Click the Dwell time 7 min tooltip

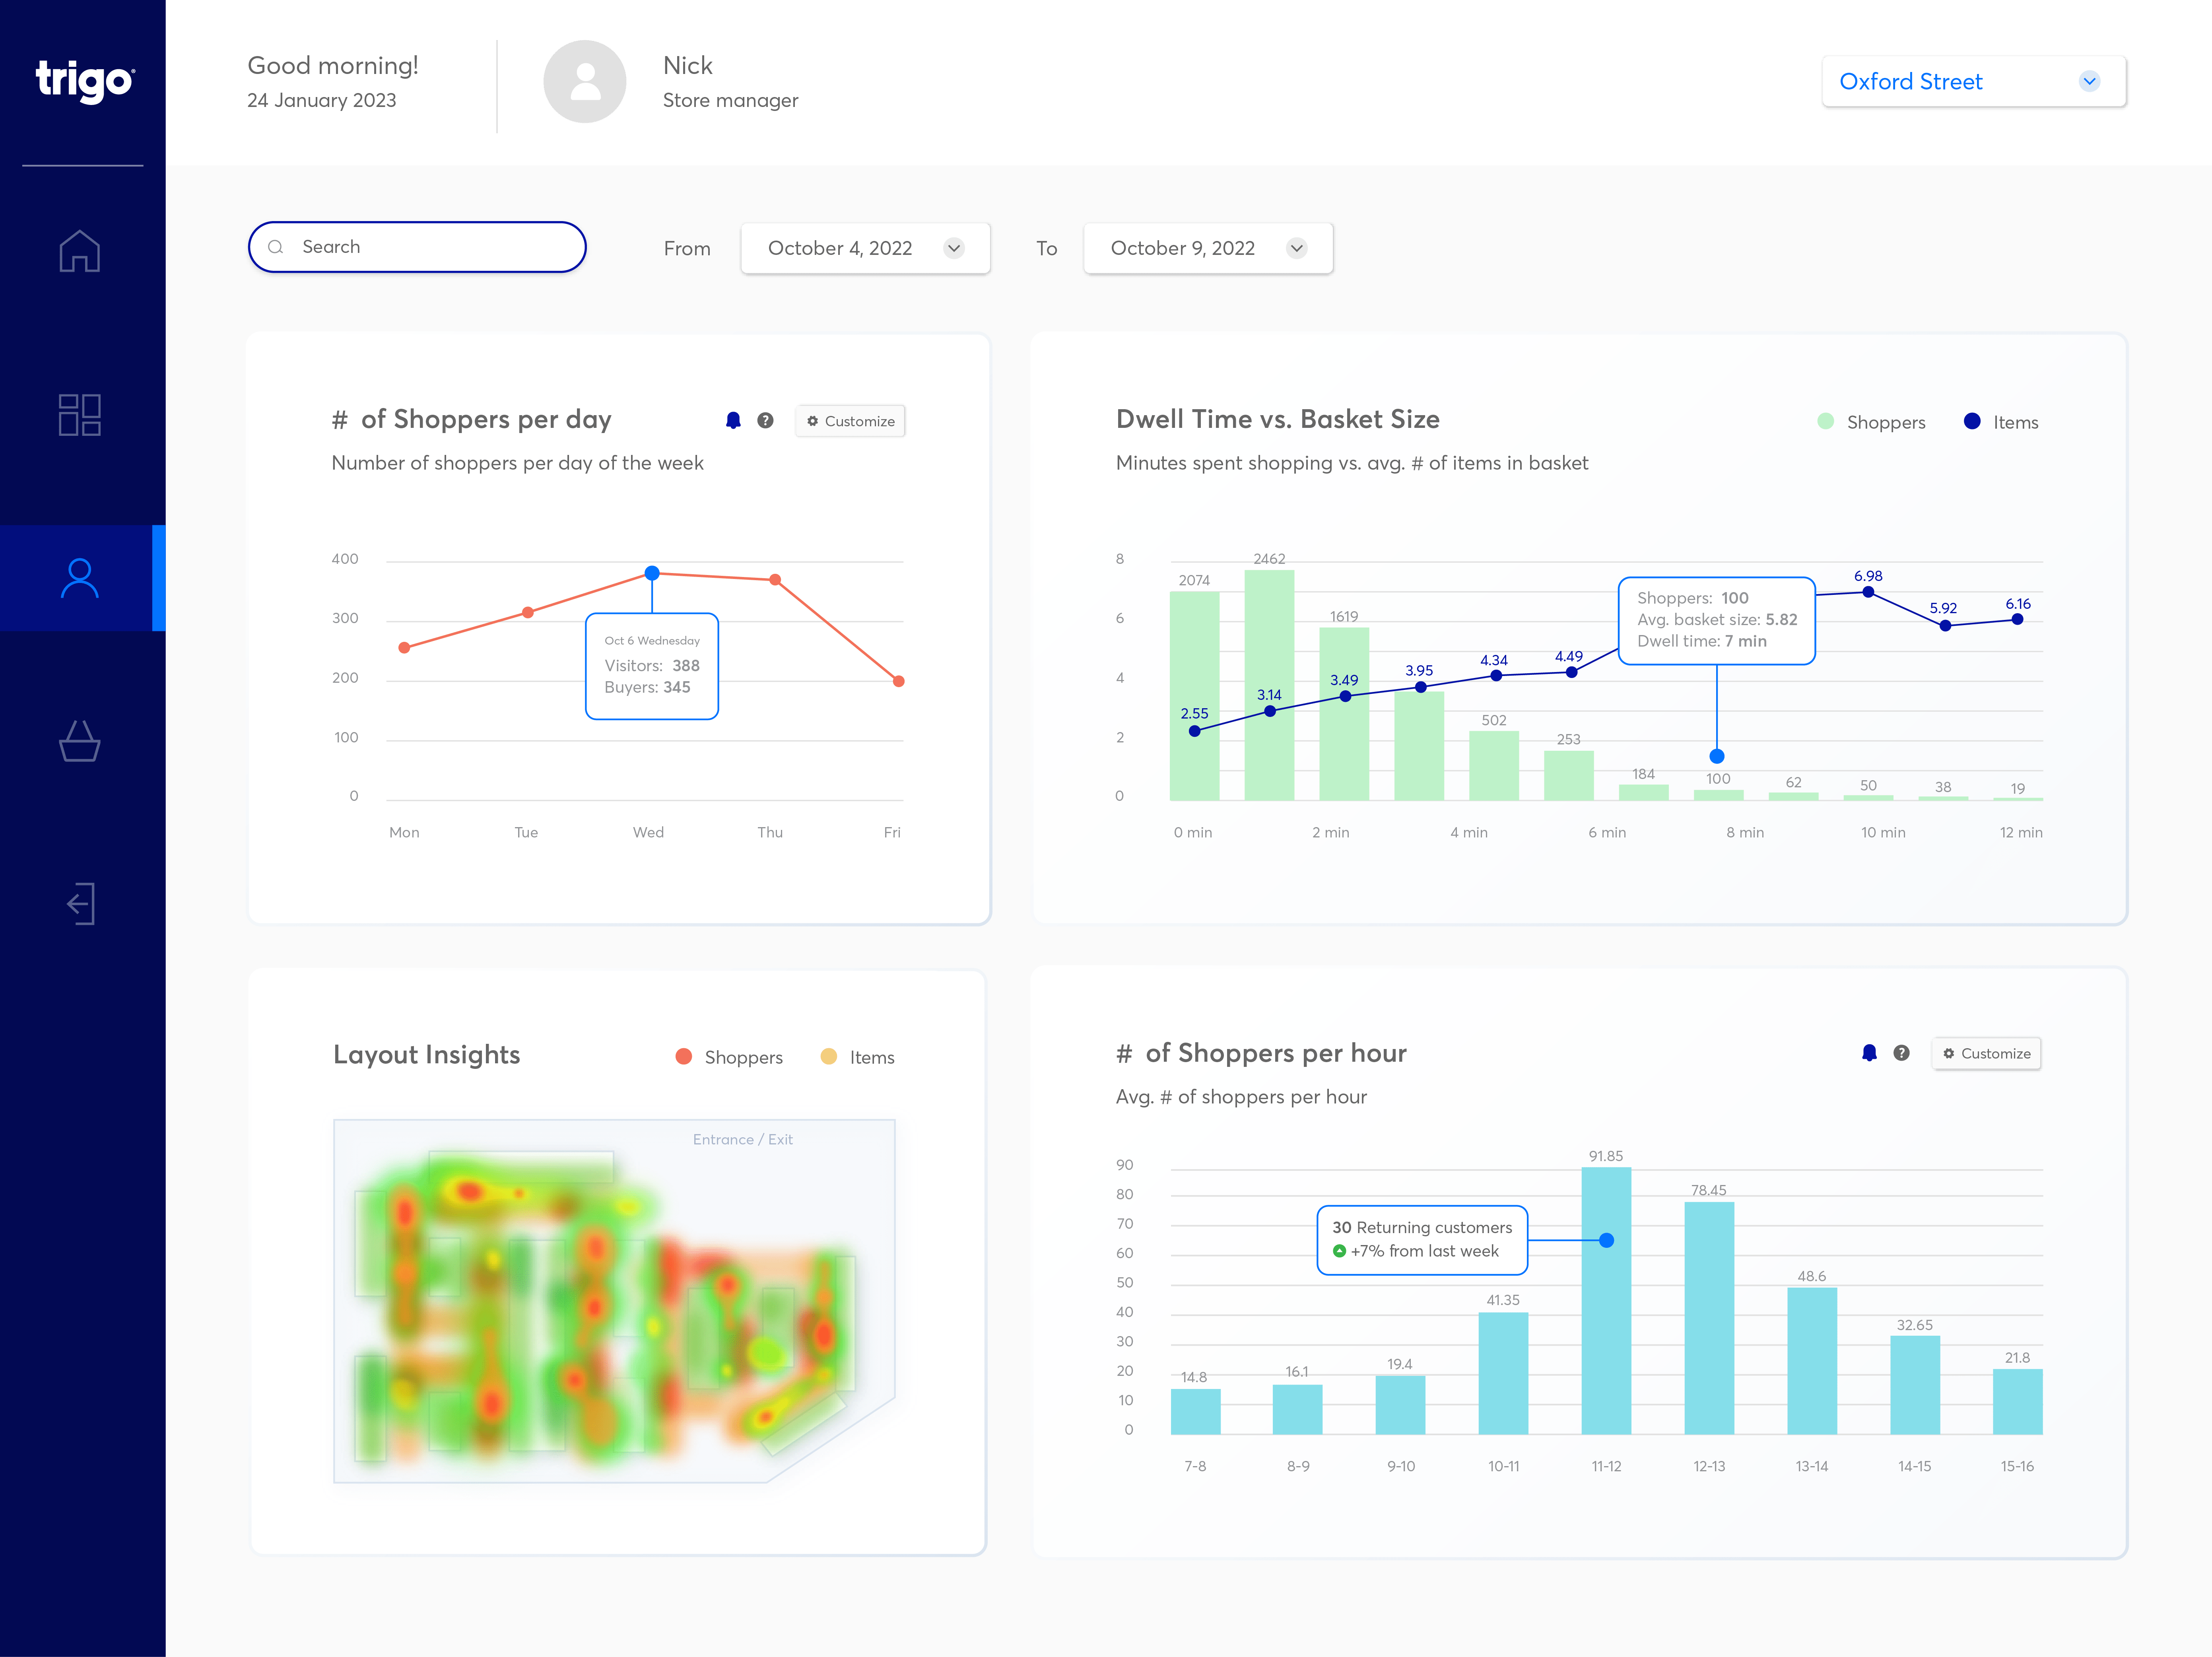1716,621
